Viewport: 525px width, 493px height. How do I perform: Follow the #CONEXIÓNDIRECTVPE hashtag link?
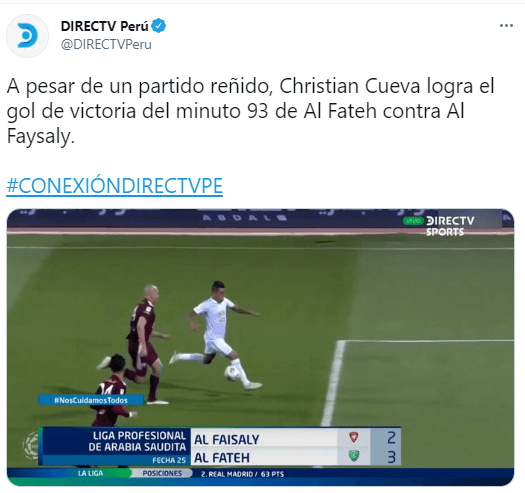pyautogui.click(x=115, y=186)
